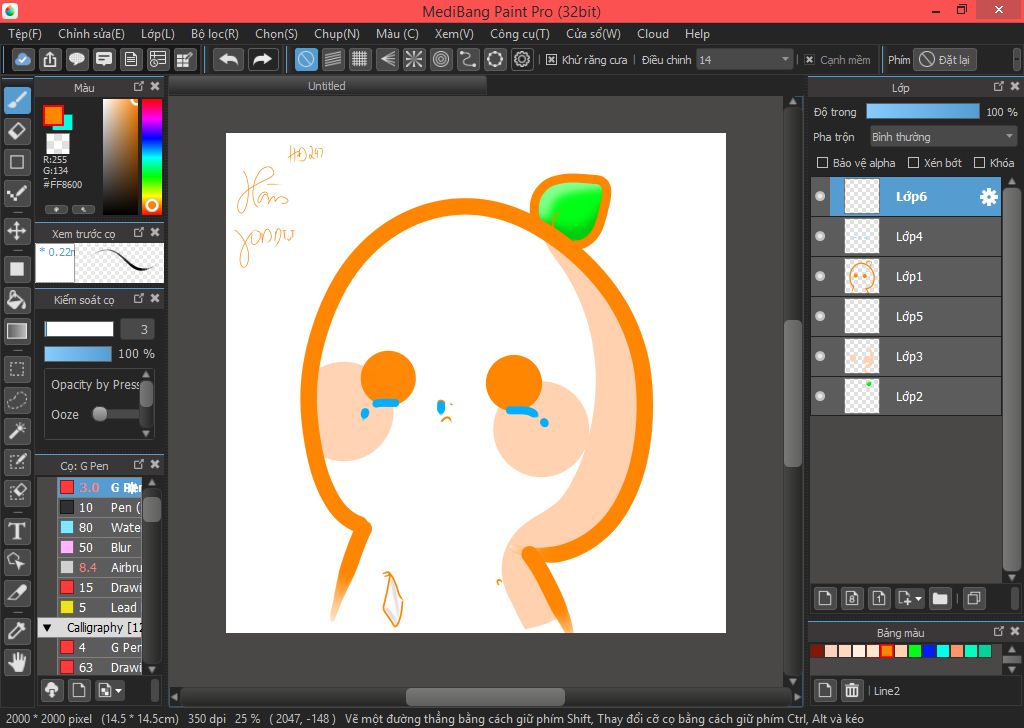Viewport: 1024px width, 728px height.
Task: Pick the Eyedropper tool
Action: 17,631
